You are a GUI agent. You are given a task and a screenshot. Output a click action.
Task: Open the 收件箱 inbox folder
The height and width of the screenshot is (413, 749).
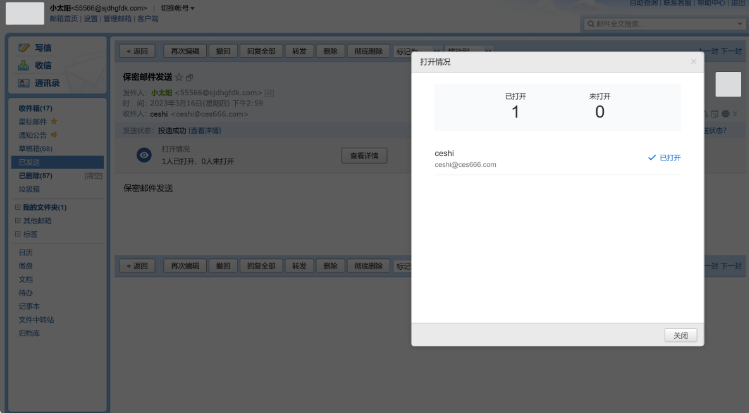click(35, 108)
